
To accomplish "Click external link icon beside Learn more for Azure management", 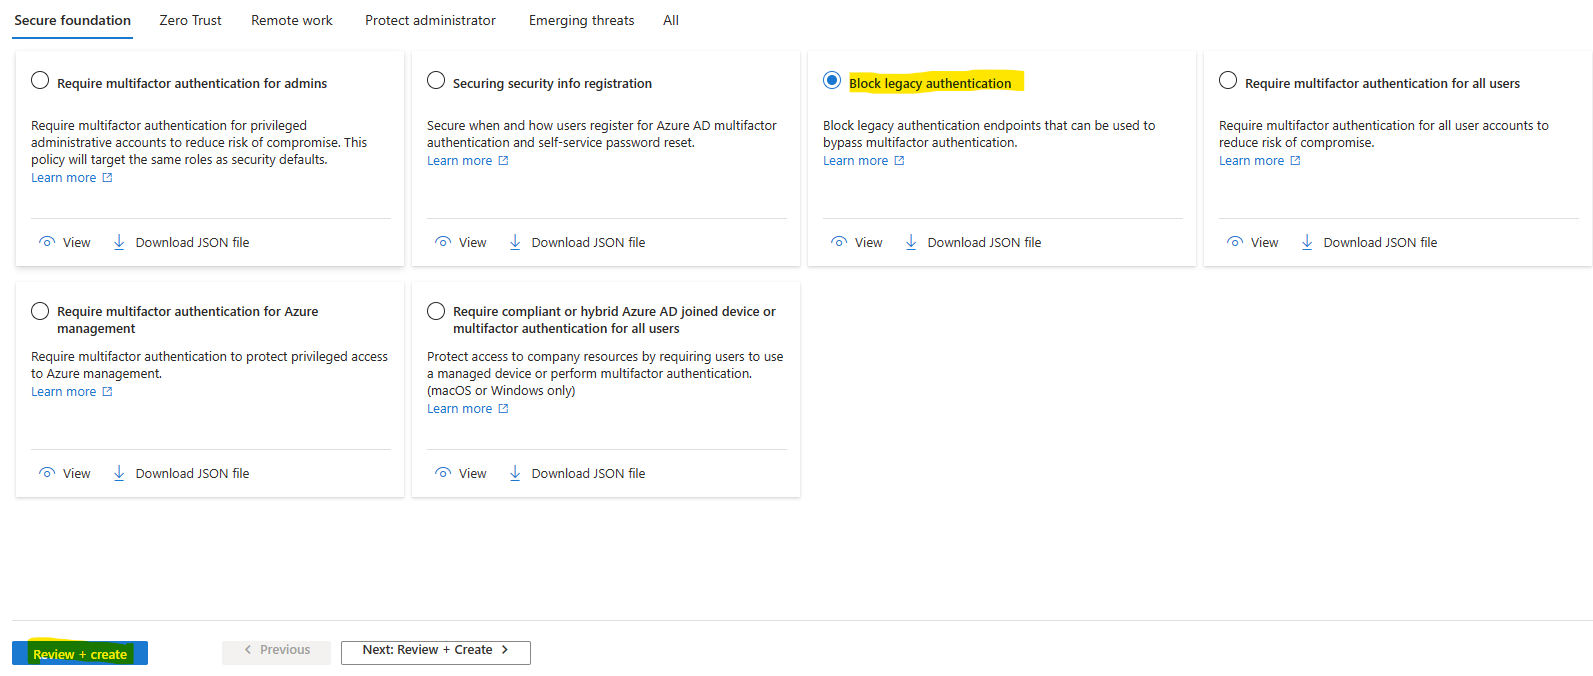I will point(107,392).
